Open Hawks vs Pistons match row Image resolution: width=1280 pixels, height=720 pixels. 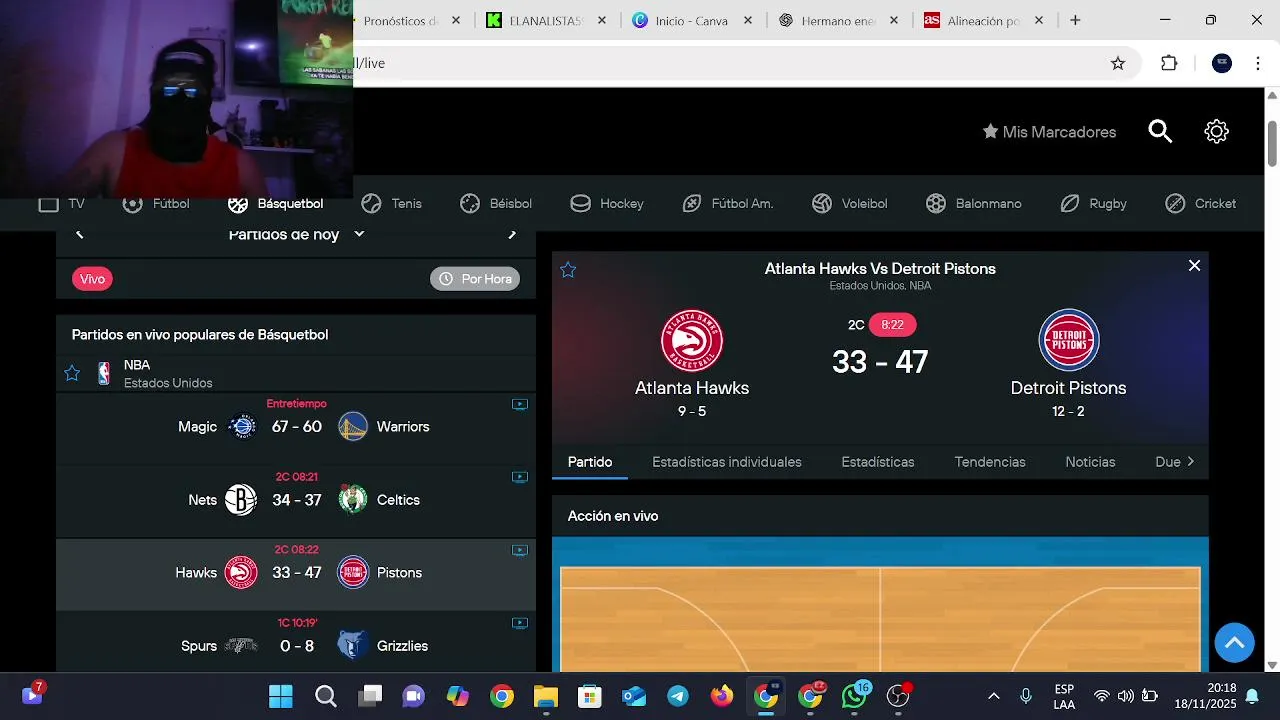296,574
